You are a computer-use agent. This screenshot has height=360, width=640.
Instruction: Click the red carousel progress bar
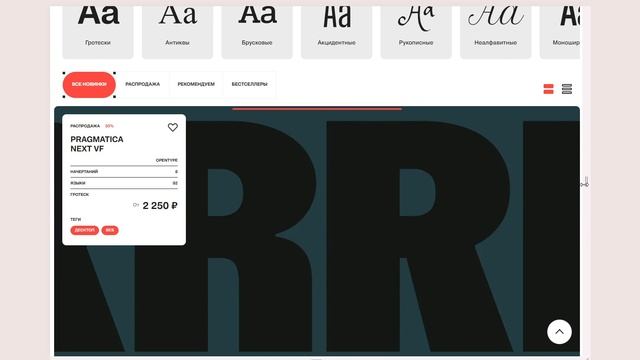coord(317,109)
